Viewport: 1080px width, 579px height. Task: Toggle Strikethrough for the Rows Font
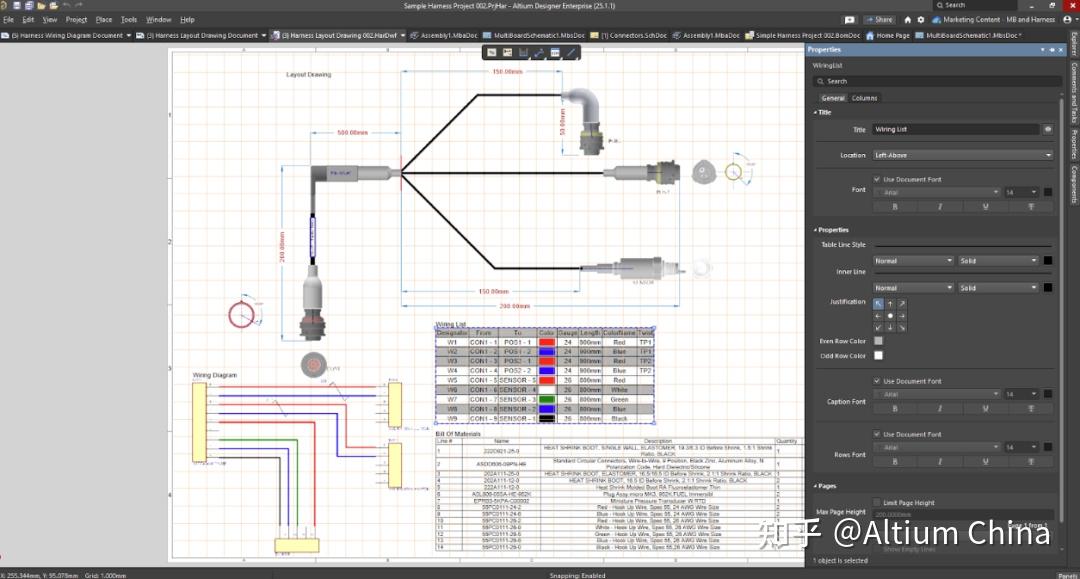tap(1031, 462)
